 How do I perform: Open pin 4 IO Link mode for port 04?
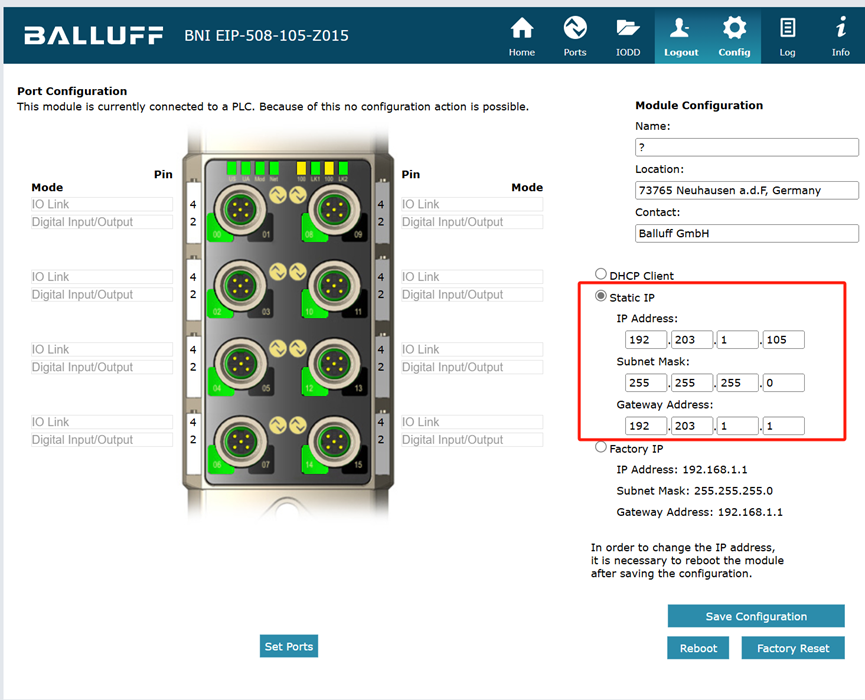click(x=102, y=350)
